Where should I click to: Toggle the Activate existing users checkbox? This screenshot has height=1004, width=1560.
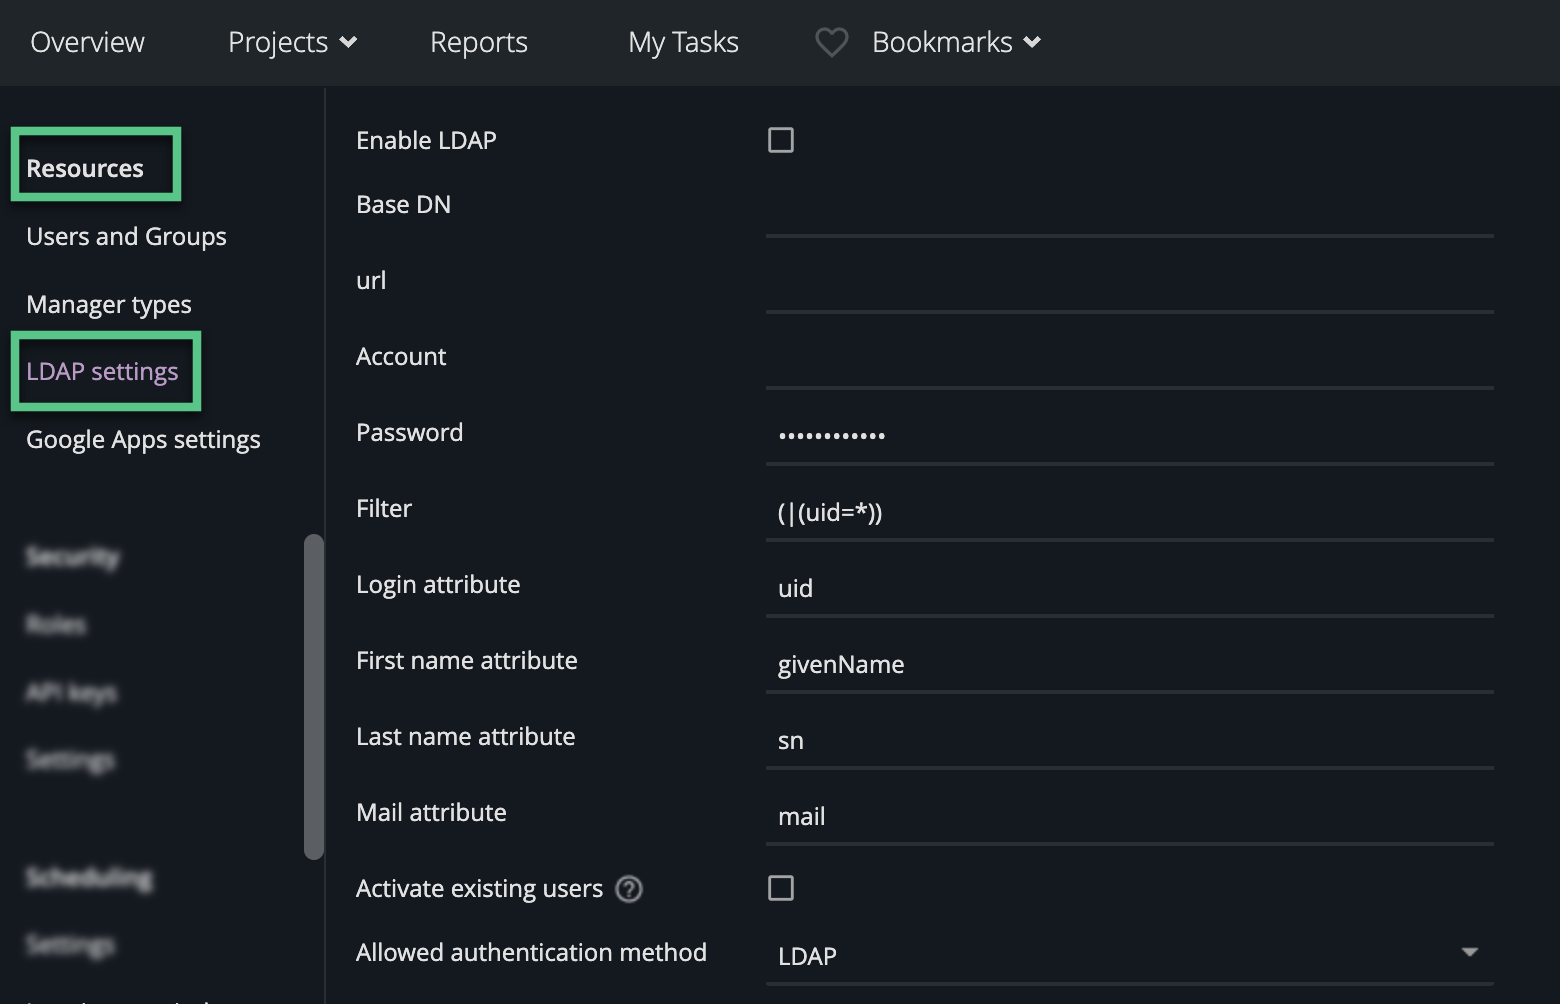click(781, 888)
